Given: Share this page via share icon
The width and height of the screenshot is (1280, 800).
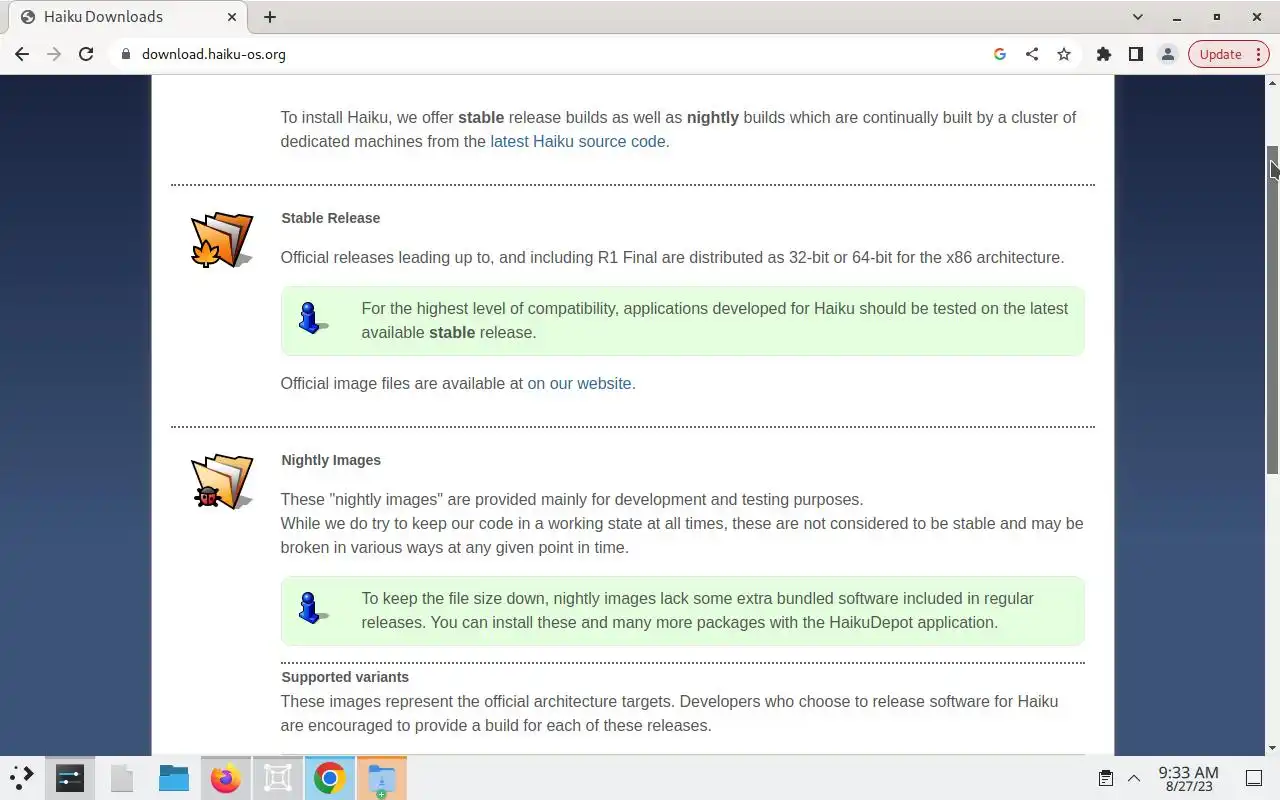Looking at the screenshot, I should coord(1031,54).
